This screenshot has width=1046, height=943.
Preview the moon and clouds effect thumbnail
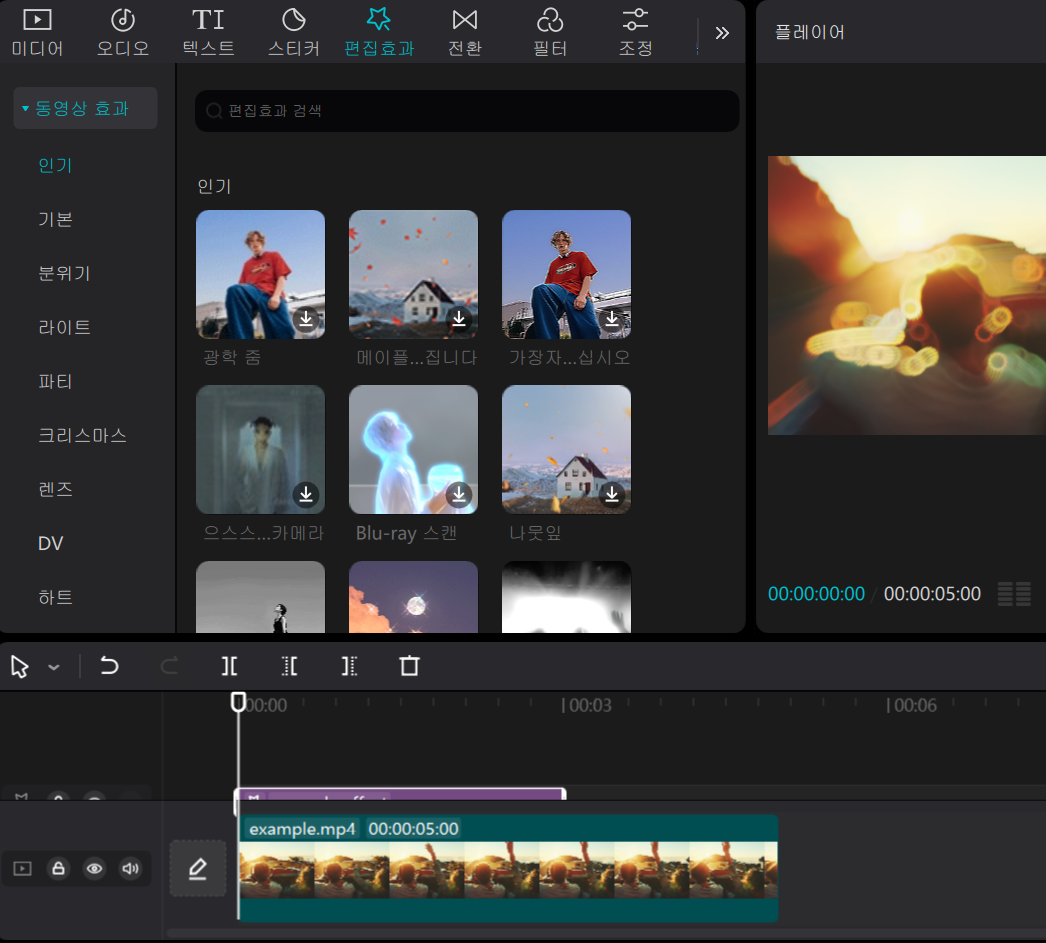coord(413,597)
